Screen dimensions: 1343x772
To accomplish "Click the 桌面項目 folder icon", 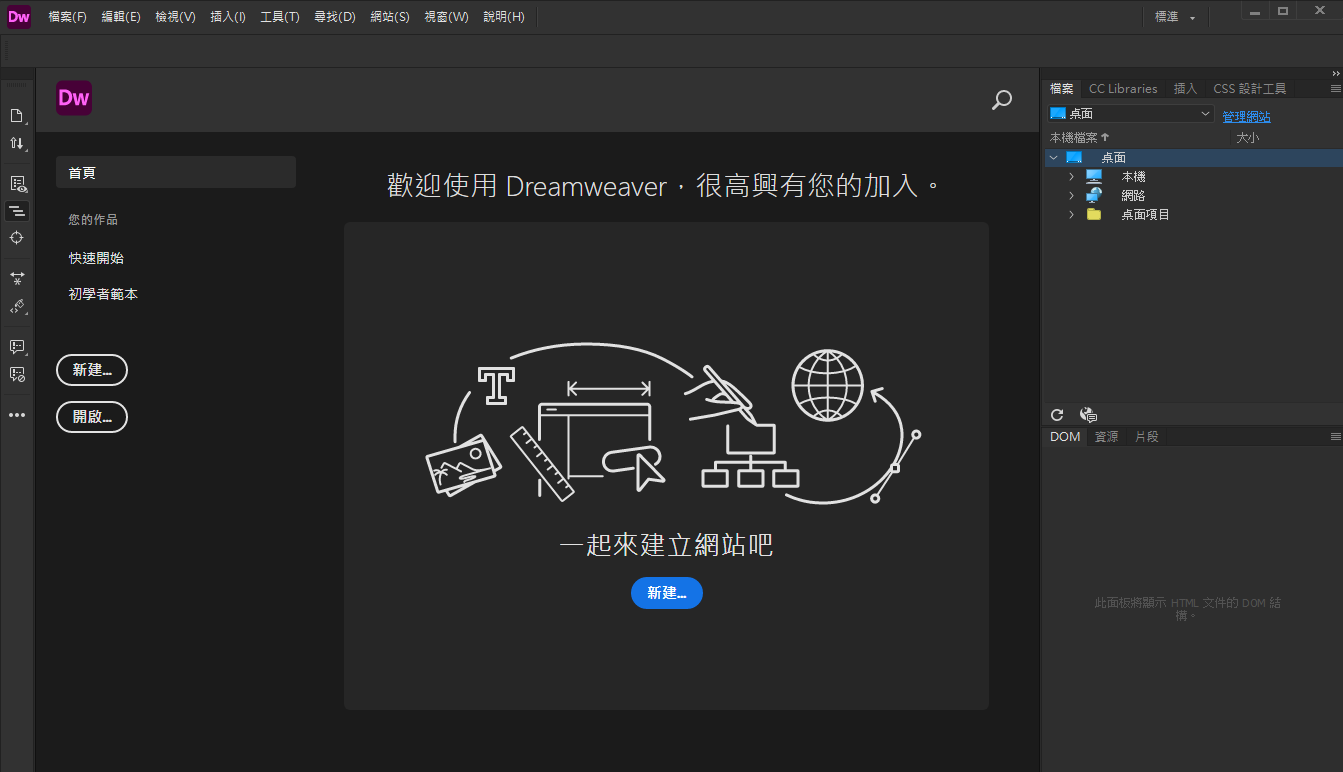I will [1094, 214].
